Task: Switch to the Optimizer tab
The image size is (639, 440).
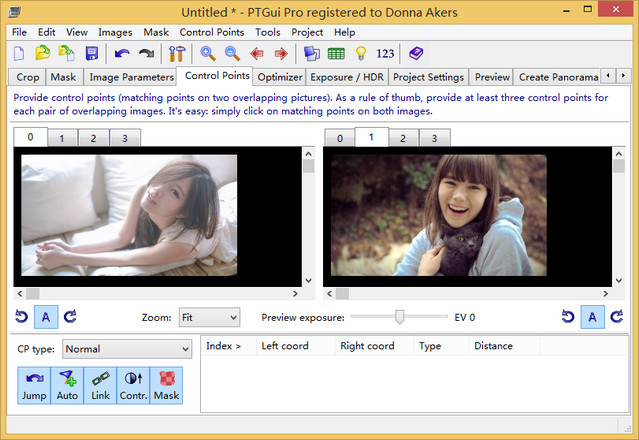Action: click(279, 77)
